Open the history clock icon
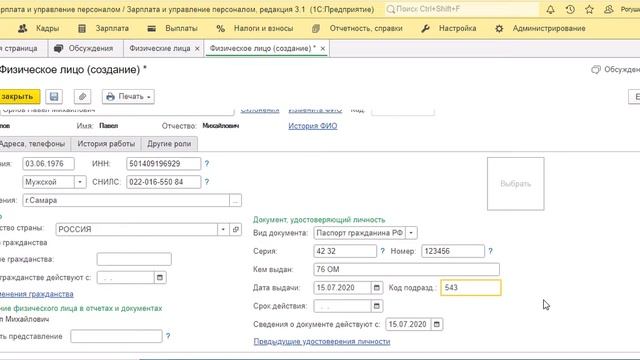Viewport: 640px width, 360px height. (570, 9)
